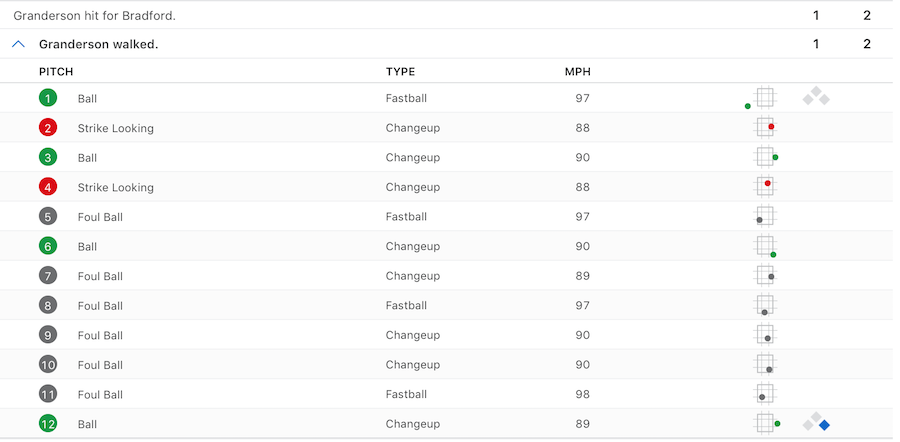900x442 pixels.
Task: Click the TYPE column header
Action: click(x=400, y=72)
